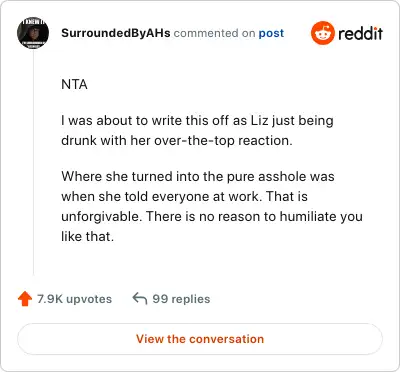Click the line starting "I was about to write"
Image resolution: width=400 pixels, height=372 pixels.
click(x=197, y=121)
